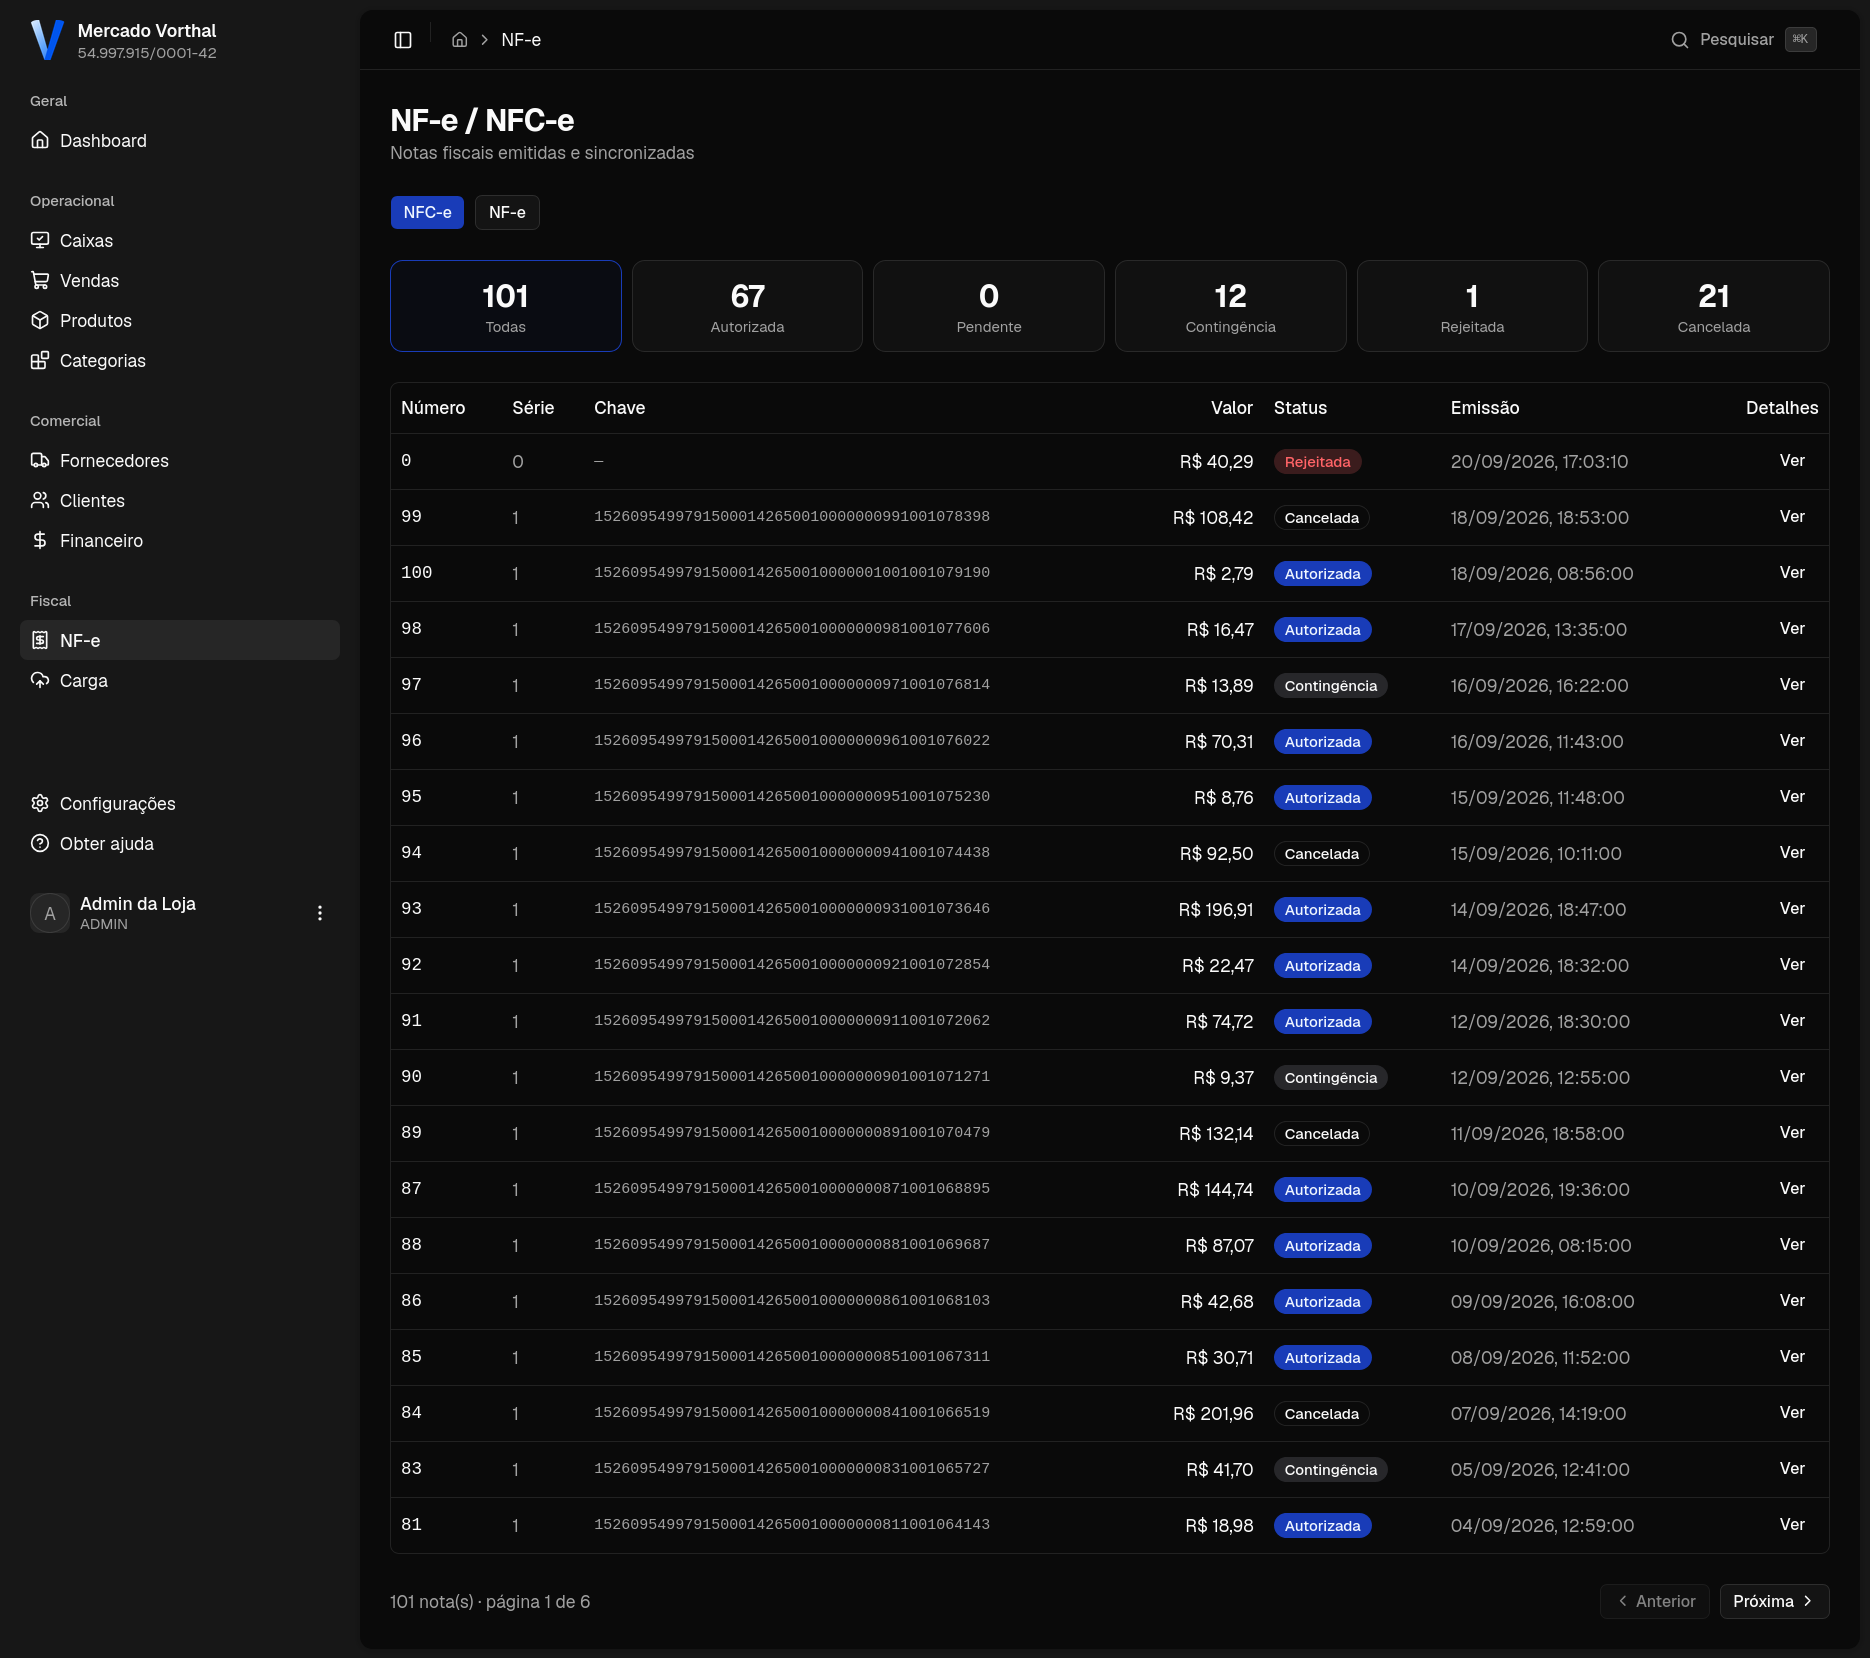1870x1658 pixels.
Task: Toggle the sidebar panel icon
Action: [x=403, y=40]
